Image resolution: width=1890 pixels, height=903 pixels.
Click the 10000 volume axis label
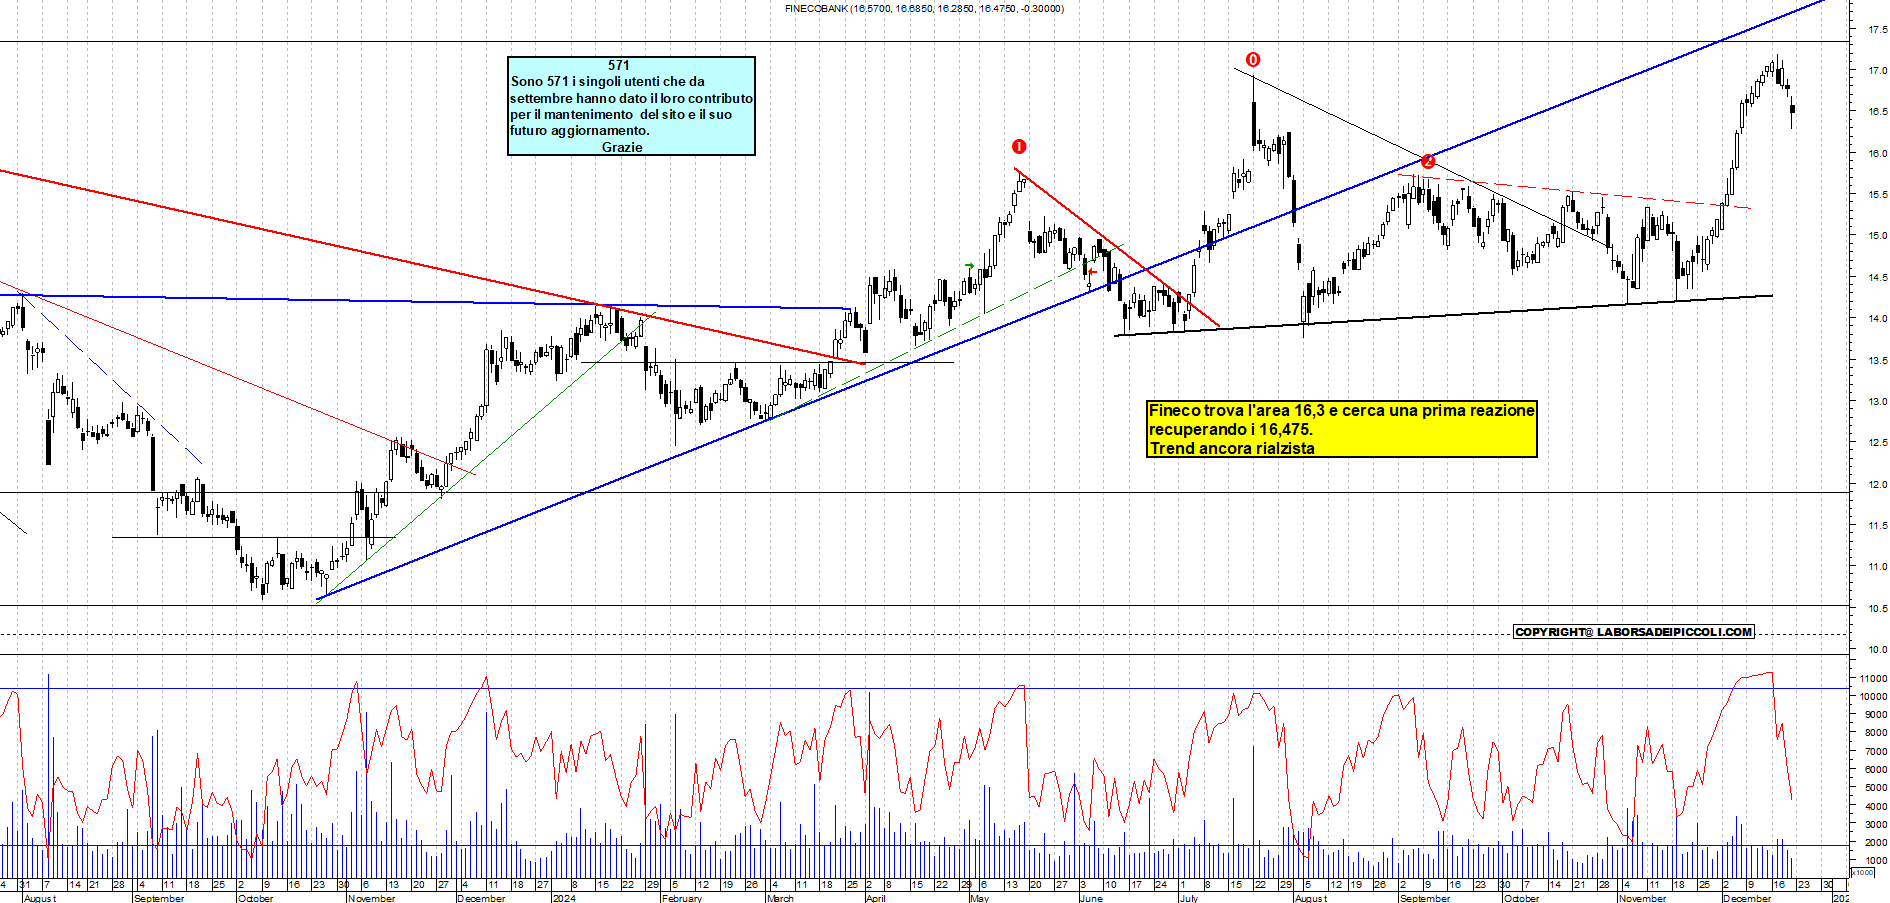click(1873, 697)
